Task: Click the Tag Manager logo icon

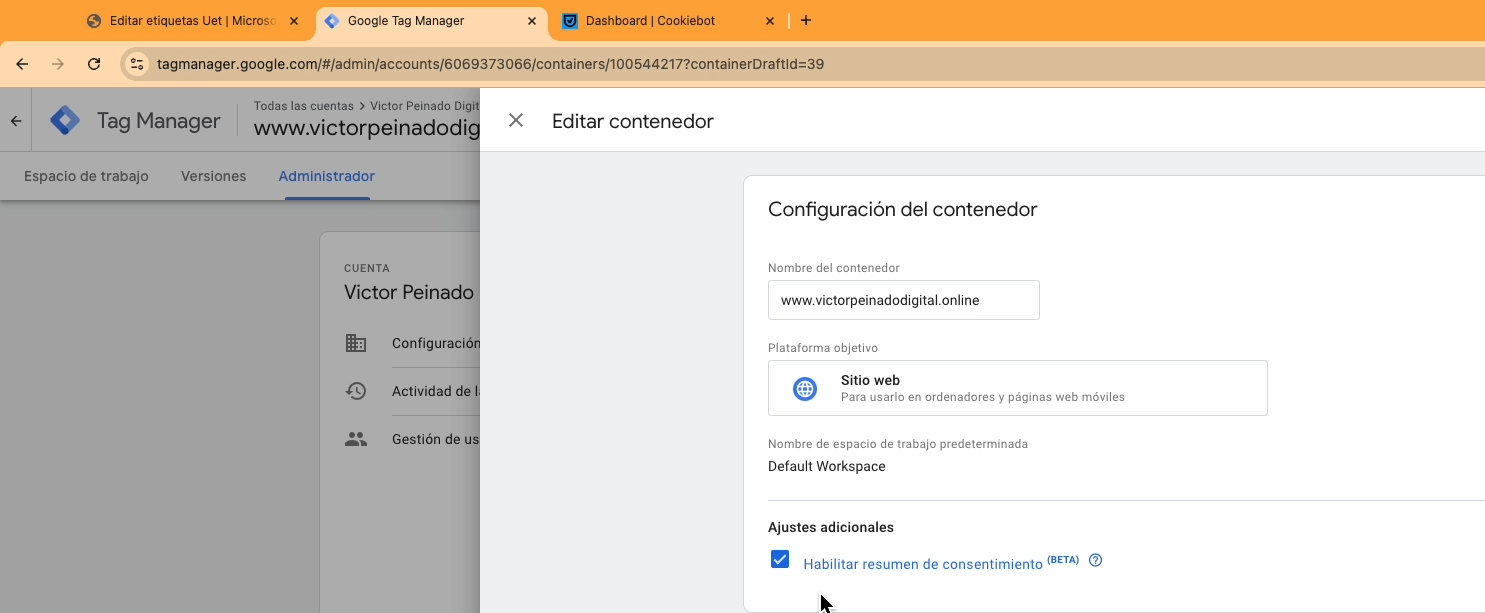Action: point(65,121)
